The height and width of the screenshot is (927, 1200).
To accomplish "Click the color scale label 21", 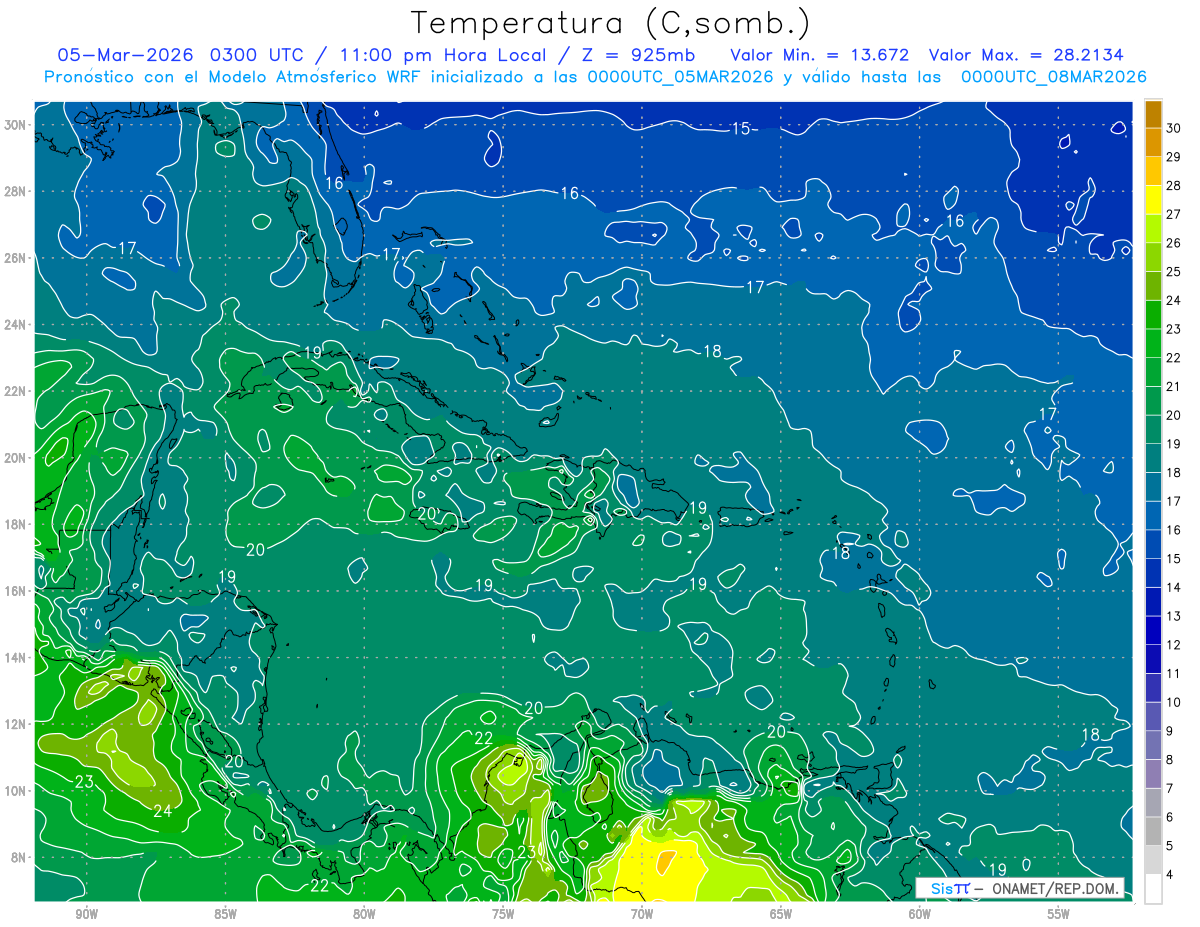I will (x=1174, y=387).
